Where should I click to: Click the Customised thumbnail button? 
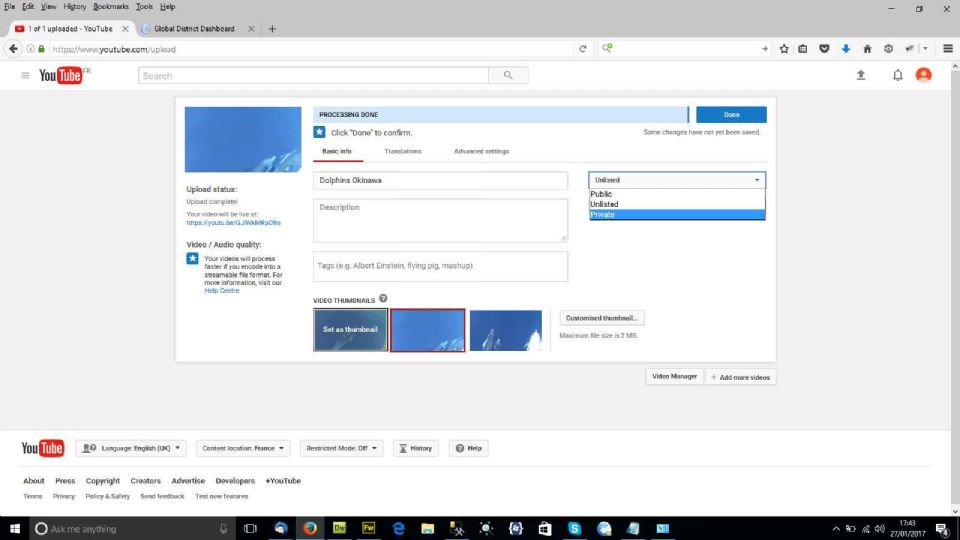point(602,318)
